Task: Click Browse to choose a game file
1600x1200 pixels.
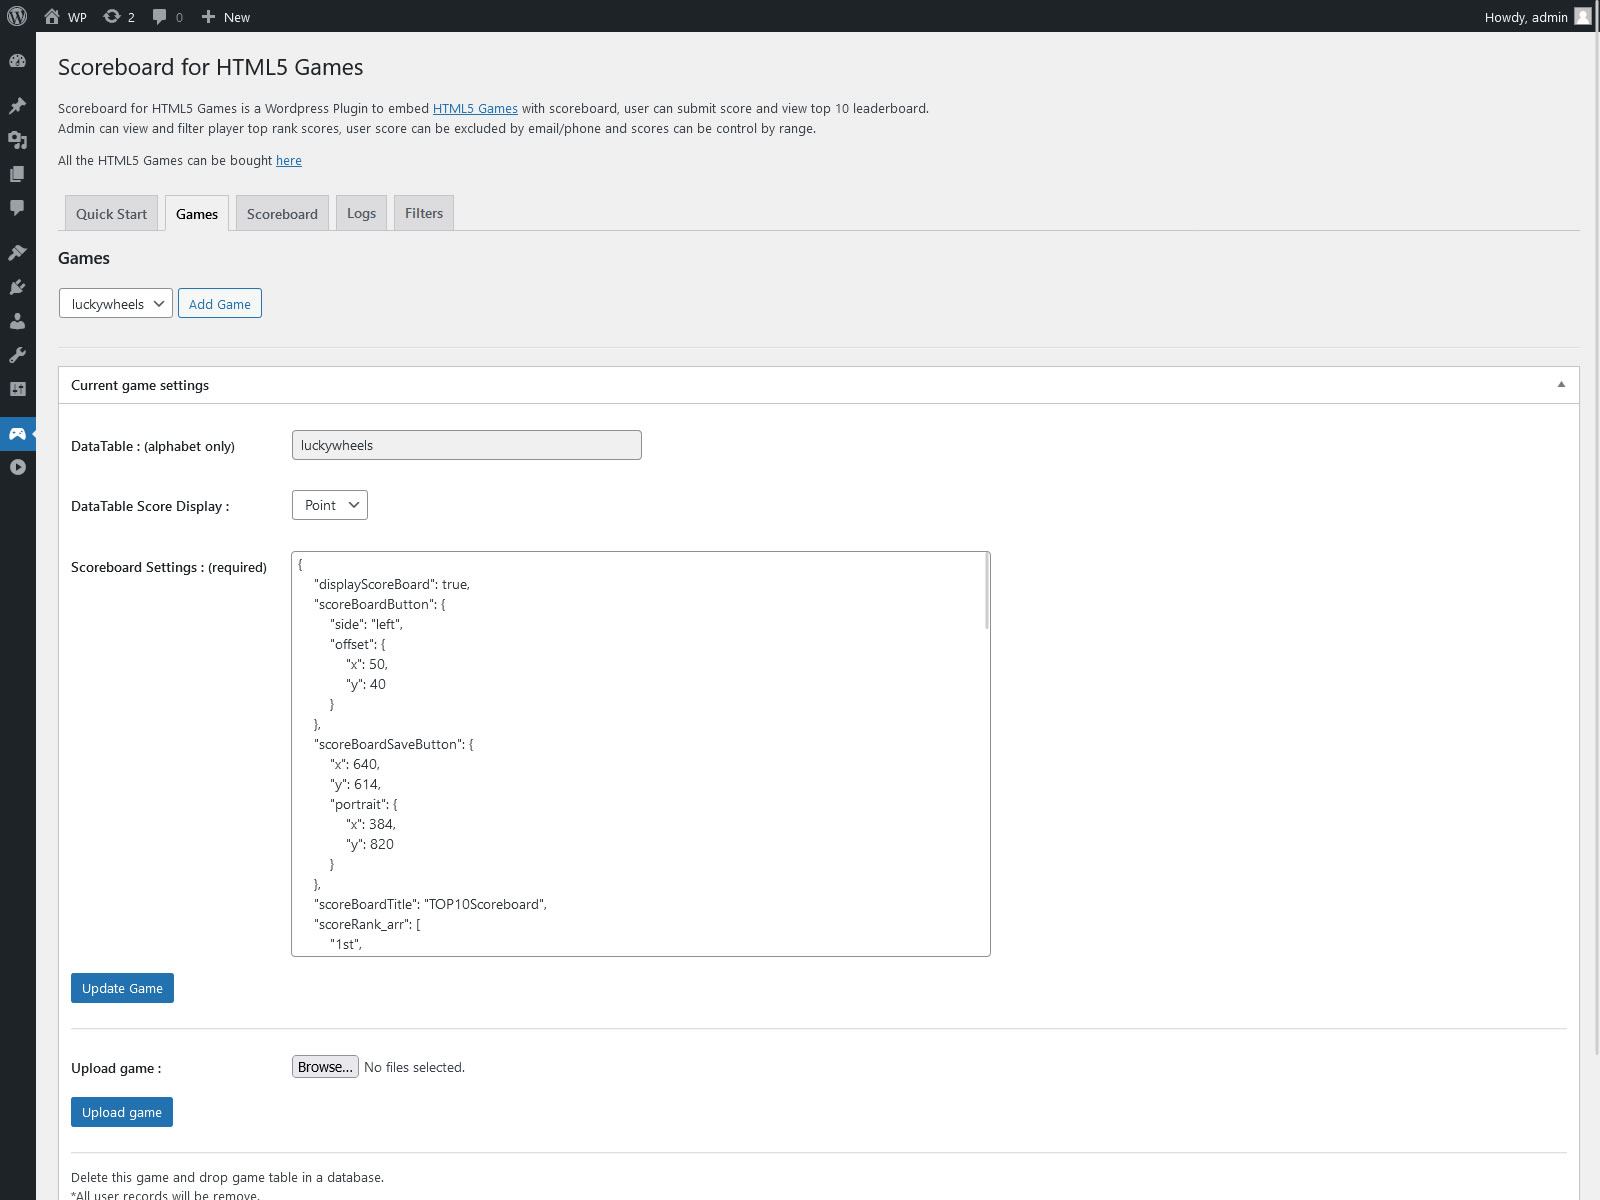Action: (325, 1067)
